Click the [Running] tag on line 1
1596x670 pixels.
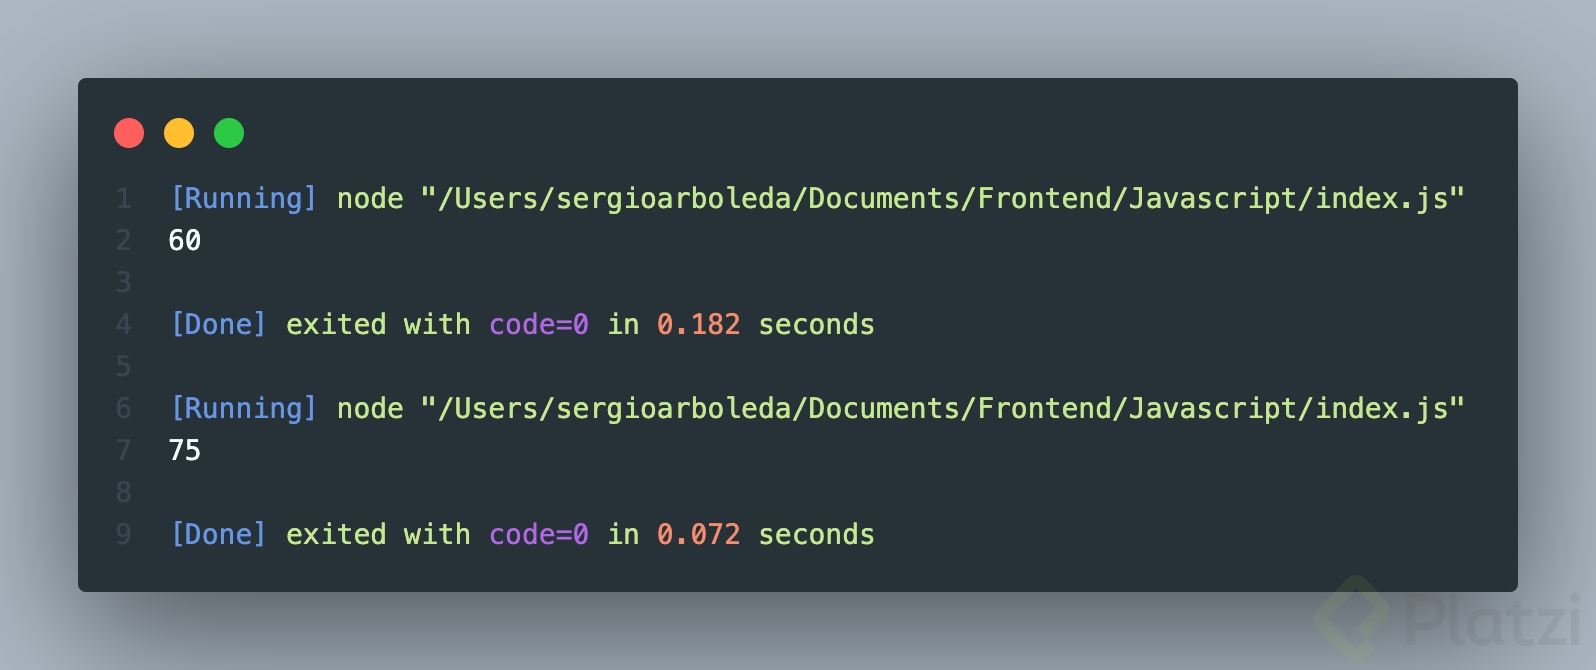[x=244, y=198]
